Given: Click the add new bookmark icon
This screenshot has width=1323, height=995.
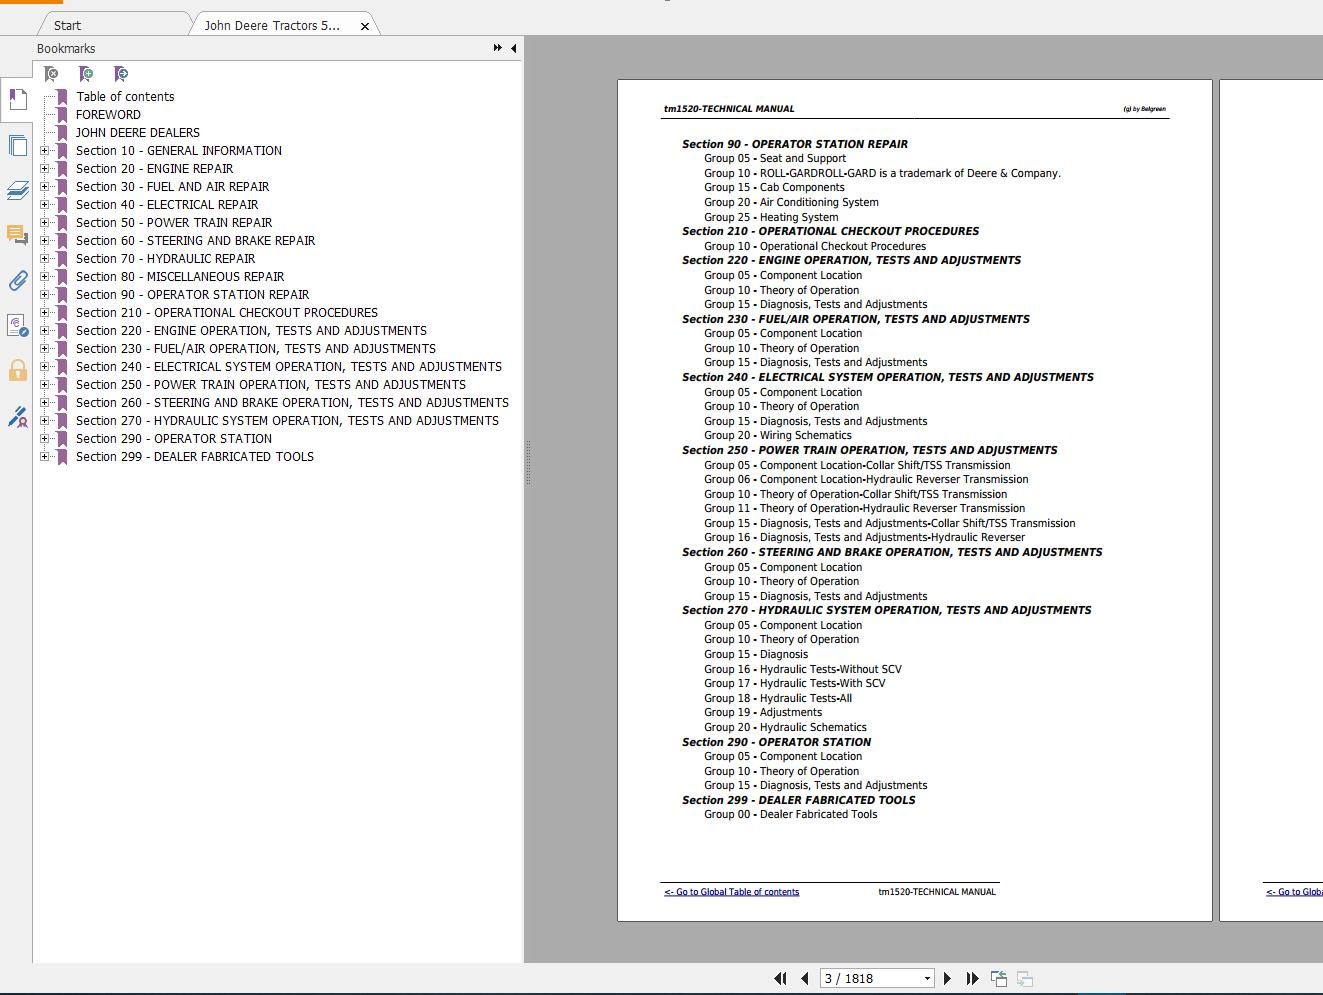Looking at the screenshot, I should click(86, 74).
